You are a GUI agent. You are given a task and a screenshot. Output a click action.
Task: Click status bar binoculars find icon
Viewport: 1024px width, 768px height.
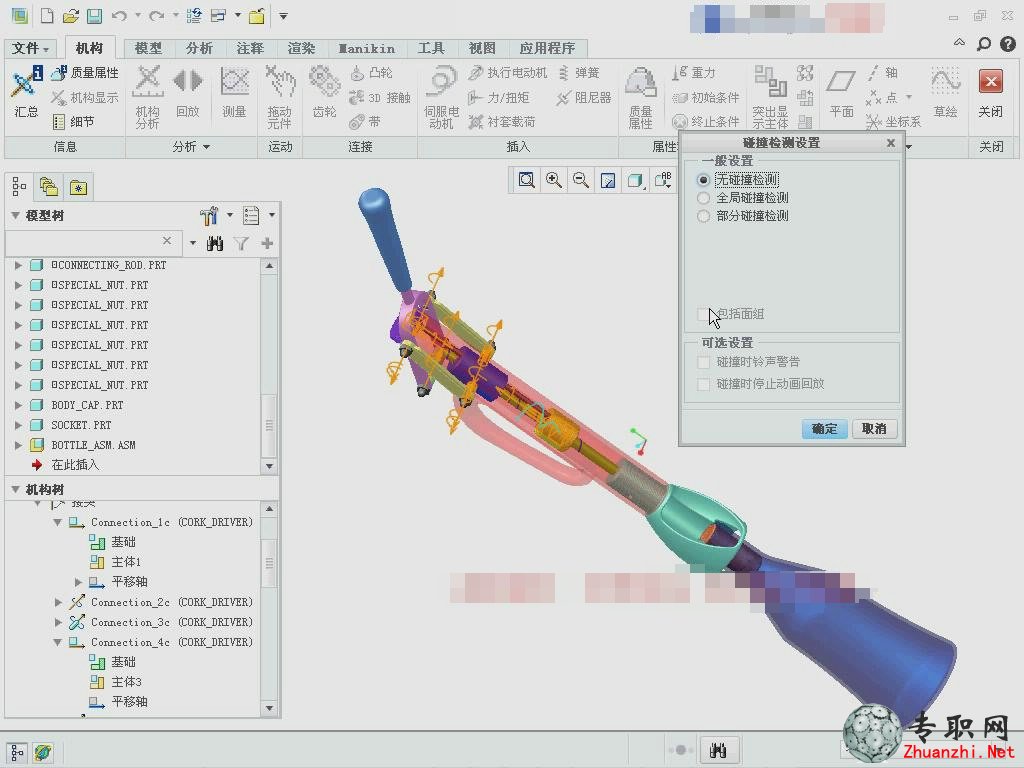point(718,750)
